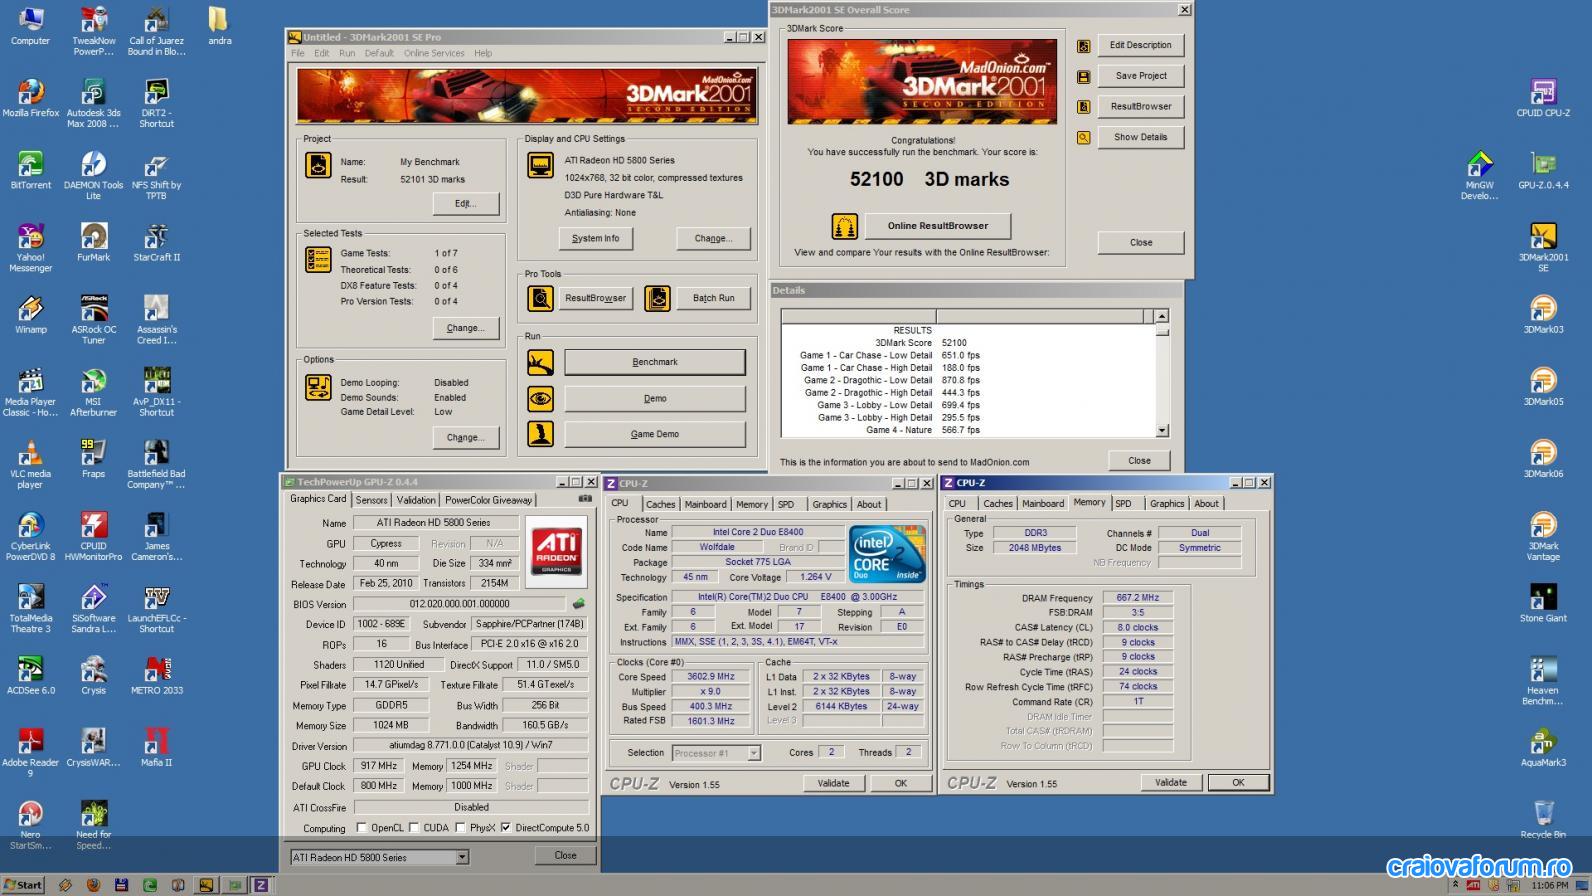This screenshot has height=896, width=1592.
Task: Open the GPU selection dropdown in GPU-Z
Action: (x=462, y=857)
